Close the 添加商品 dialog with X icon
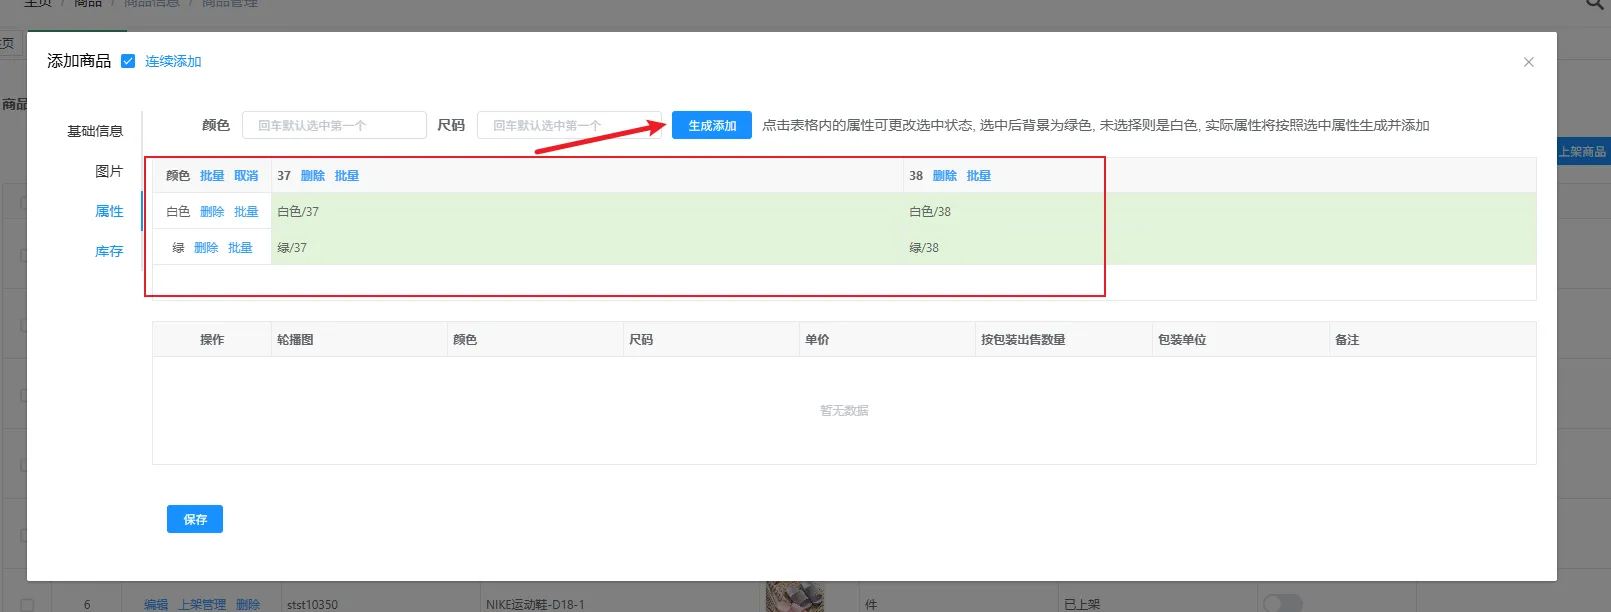 pos(1528,62)
